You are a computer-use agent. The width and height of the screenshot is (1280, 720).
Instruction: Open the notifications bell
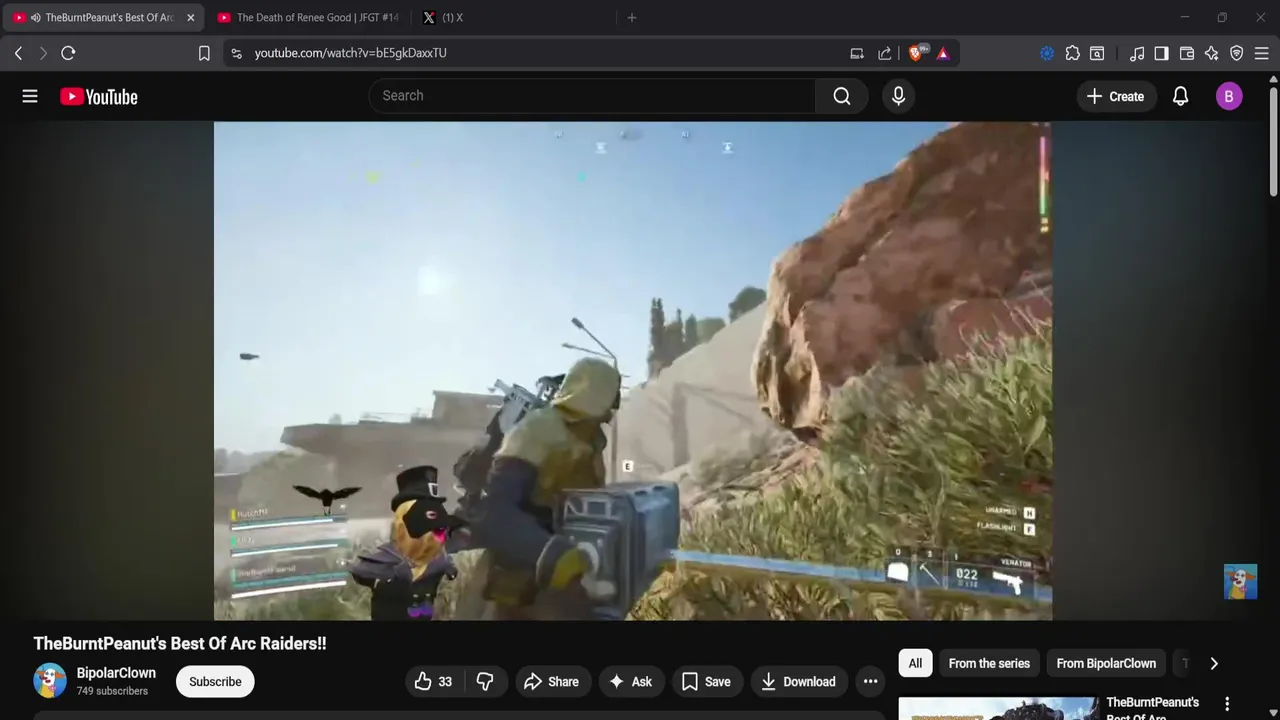pos(1180,96)
